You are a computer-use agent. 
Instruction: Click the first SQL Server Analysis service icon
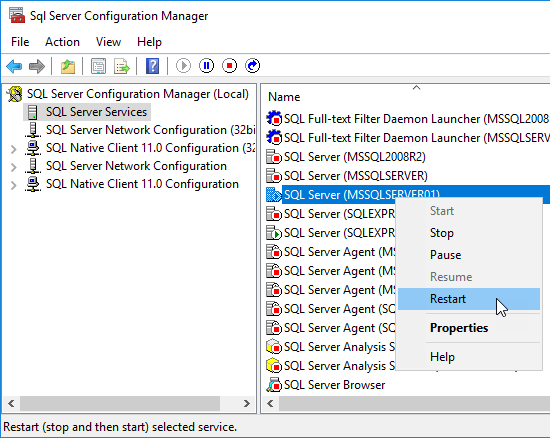click(x=274, y=347)
